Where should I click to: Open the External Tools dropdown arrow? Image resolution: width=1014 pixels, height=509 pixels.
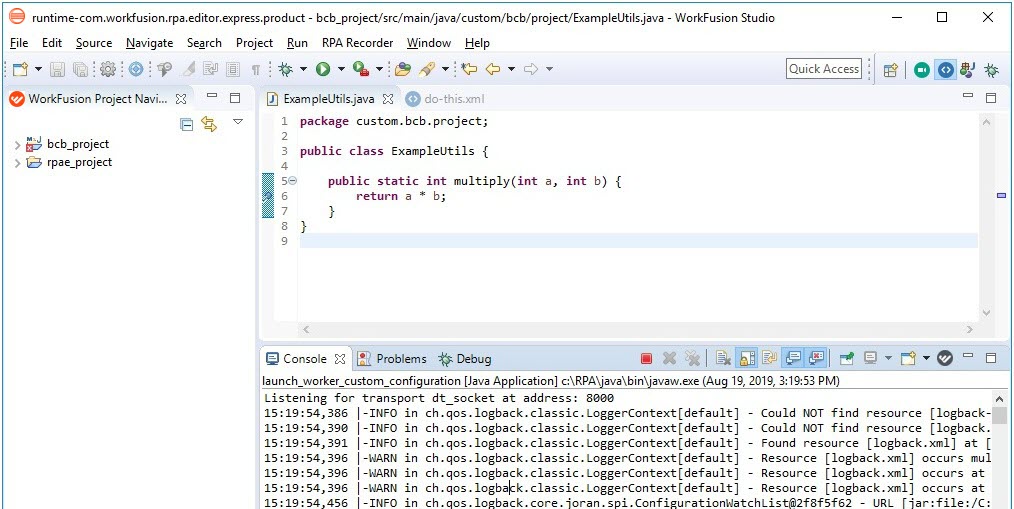pyautogui.click(x=380, y=69)
